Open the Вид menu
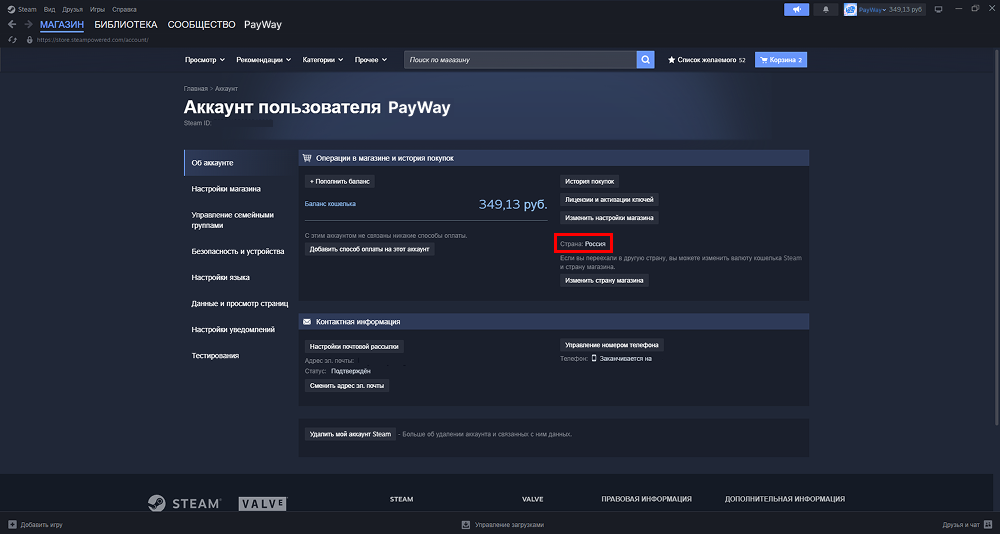 [49, 10]
